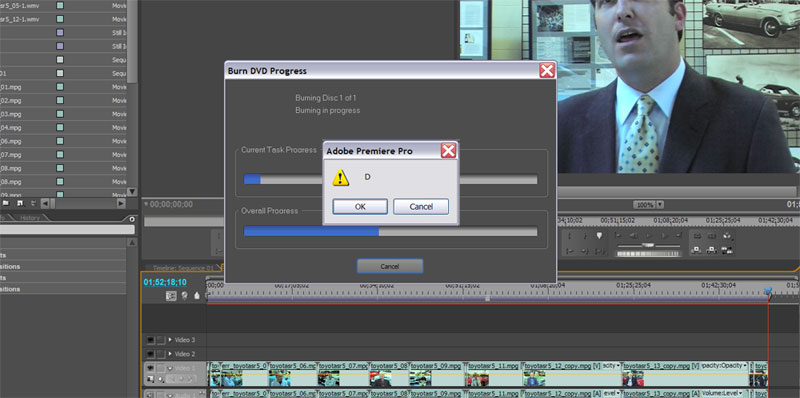Image resolution: width=800 pixels, height=398 pixels.
Task: Expand the Video 2 track
Action: [170, 354]
